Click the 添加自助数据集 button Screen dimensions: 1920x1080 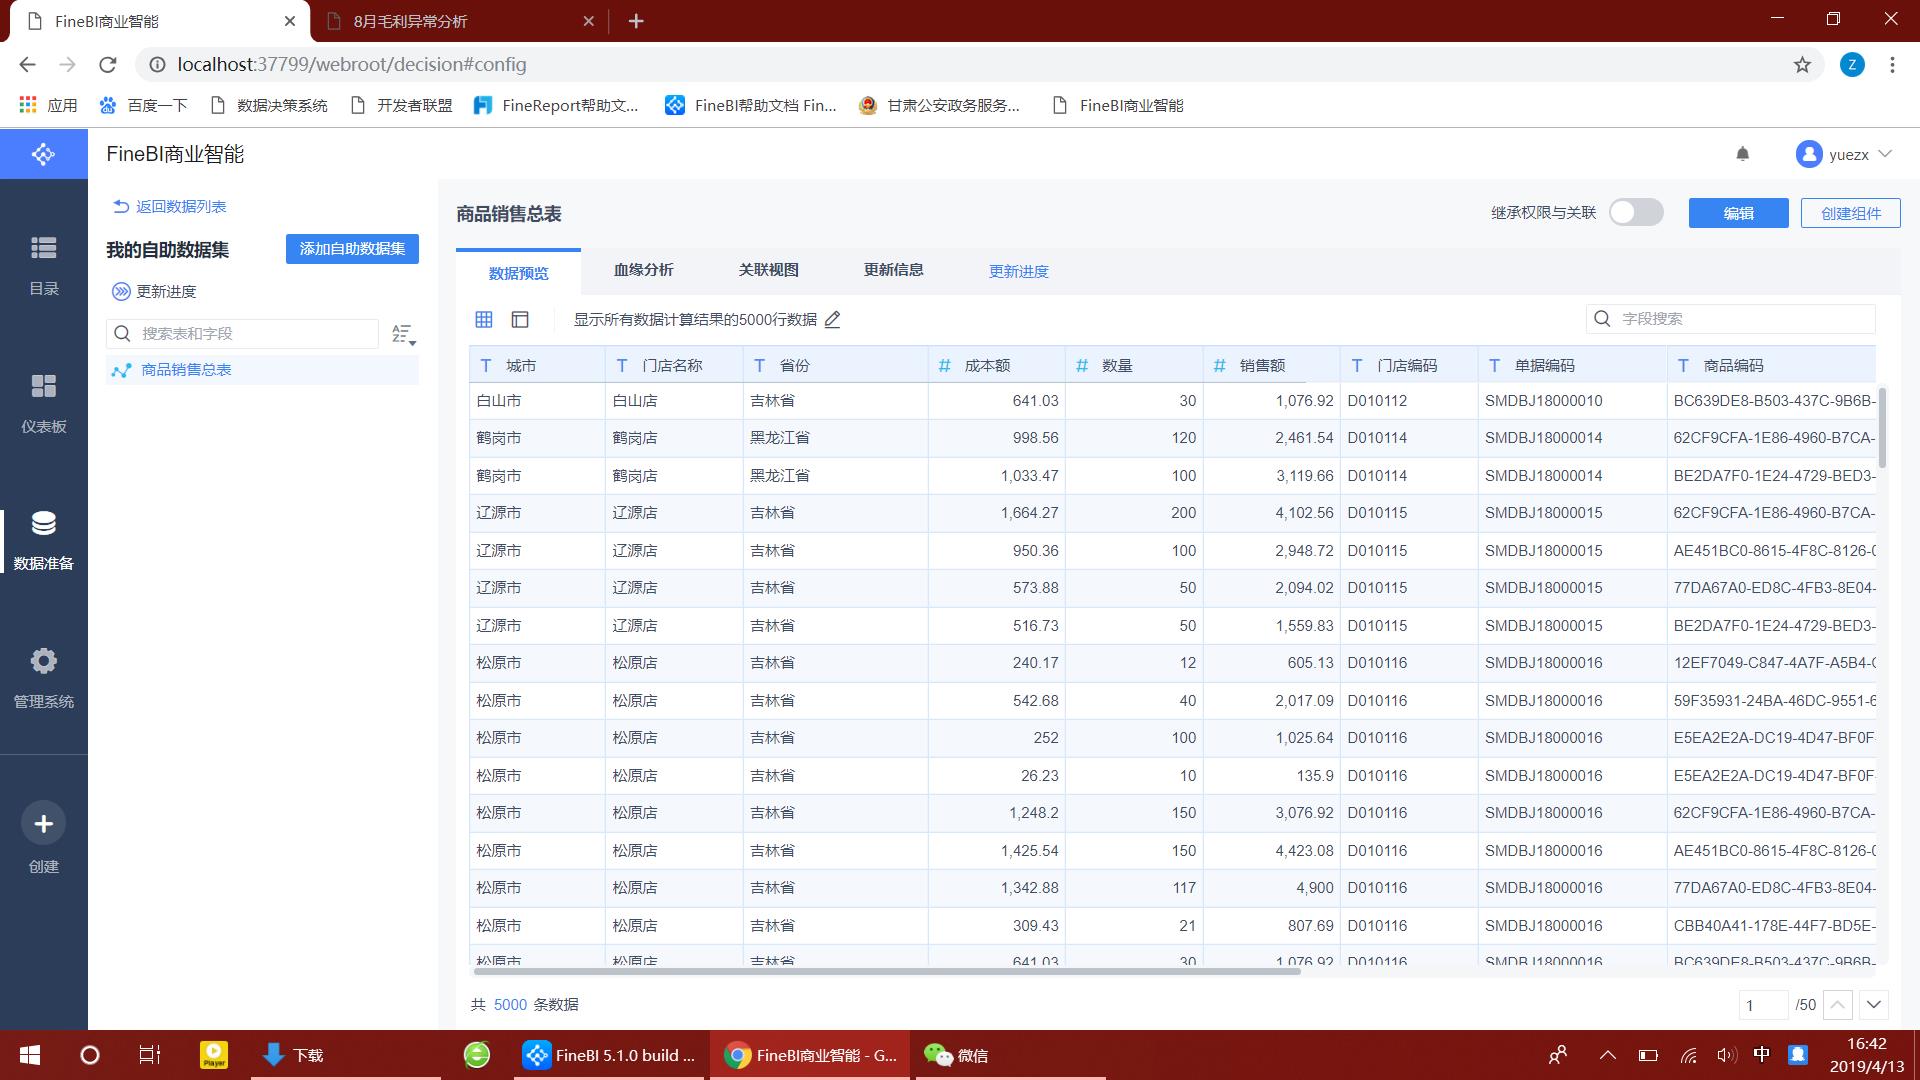[352, 249]
